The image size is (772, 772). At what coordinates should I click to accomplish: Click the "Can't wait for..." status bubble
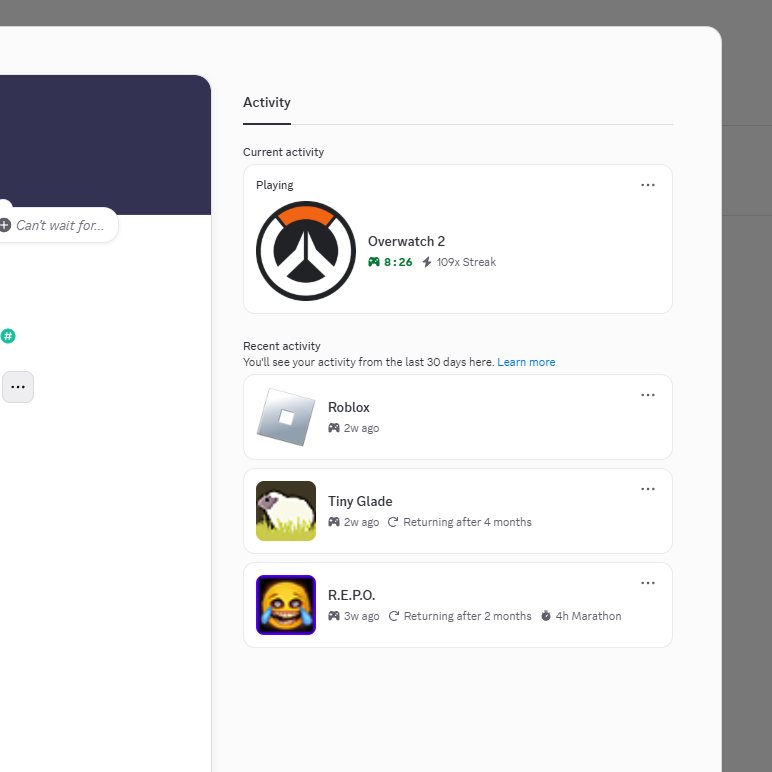click(57, 225)
